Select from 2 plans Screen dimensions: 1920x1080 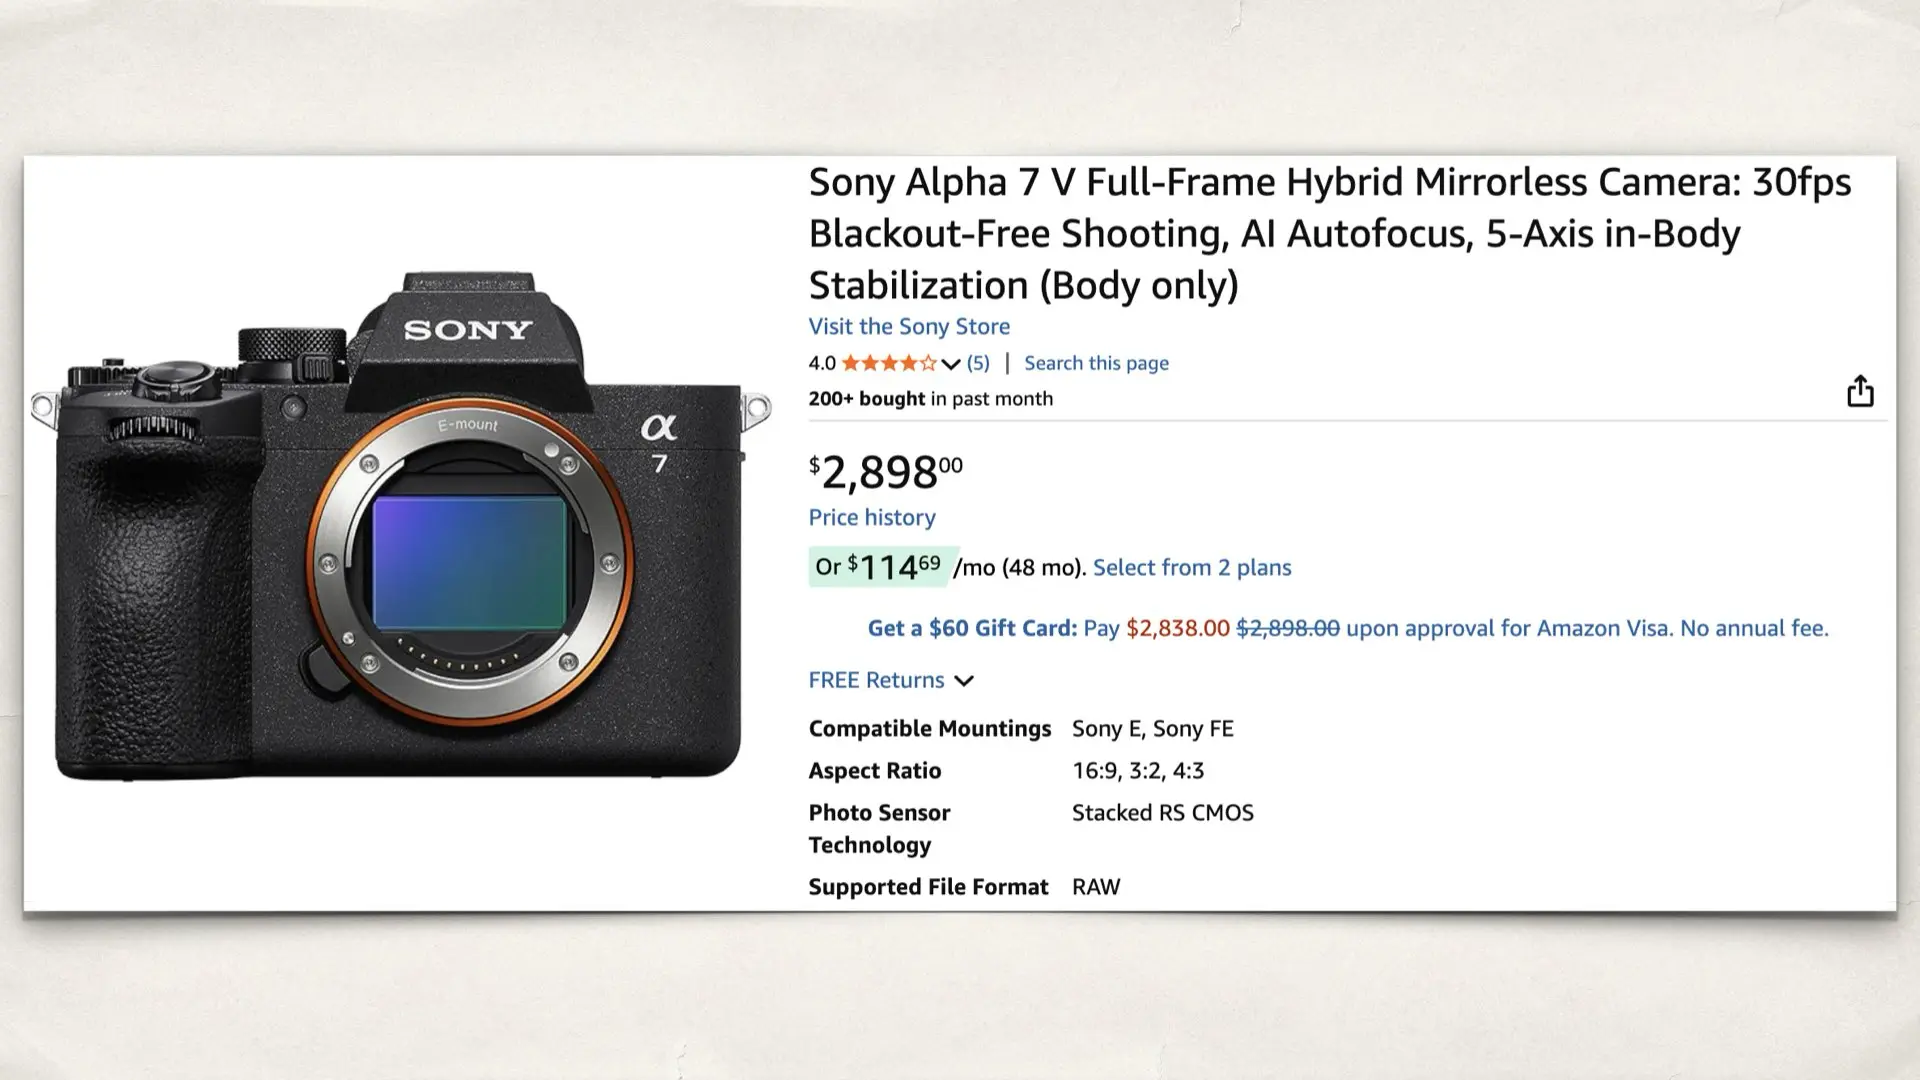pyautogui.click(x=1191, y=567)
